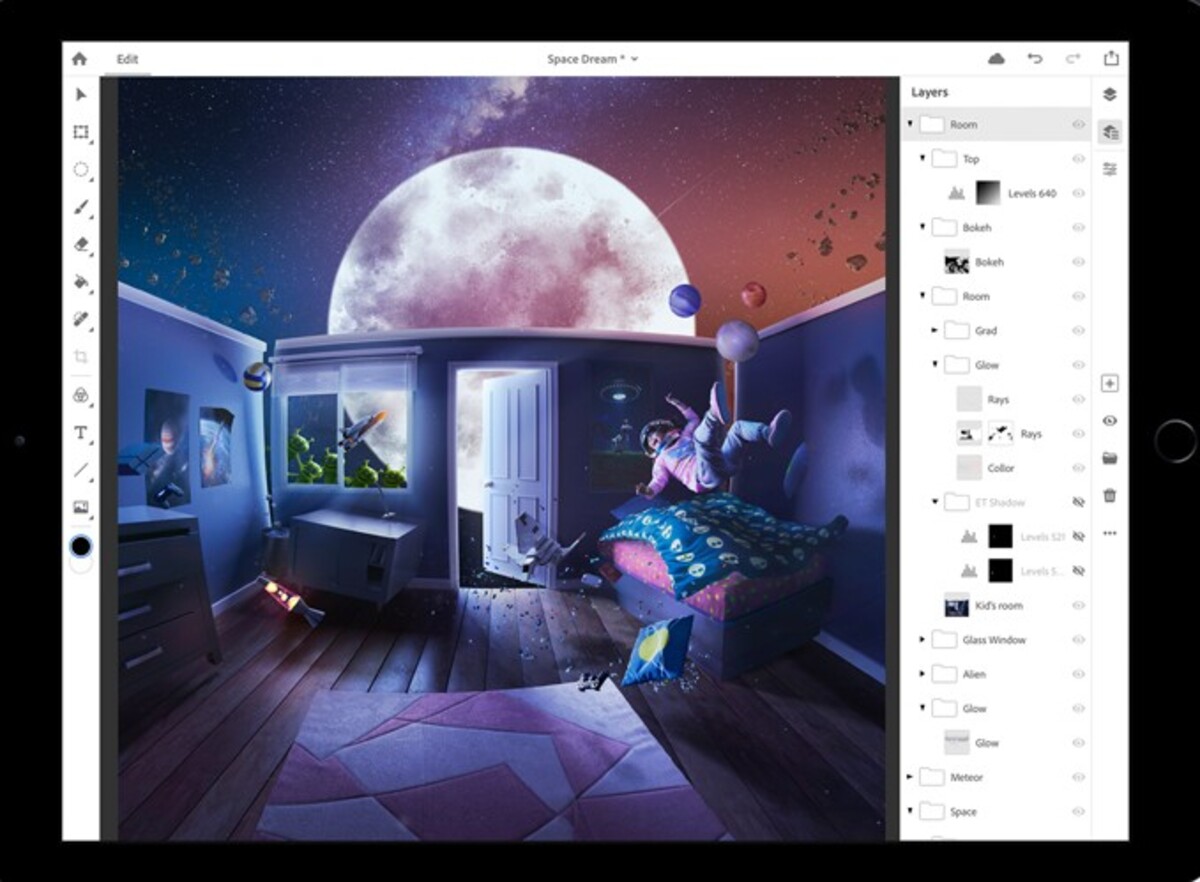Switch to the Edit tab
Viewport: 1200px width, 882px height.
click(x=126, y=59)
